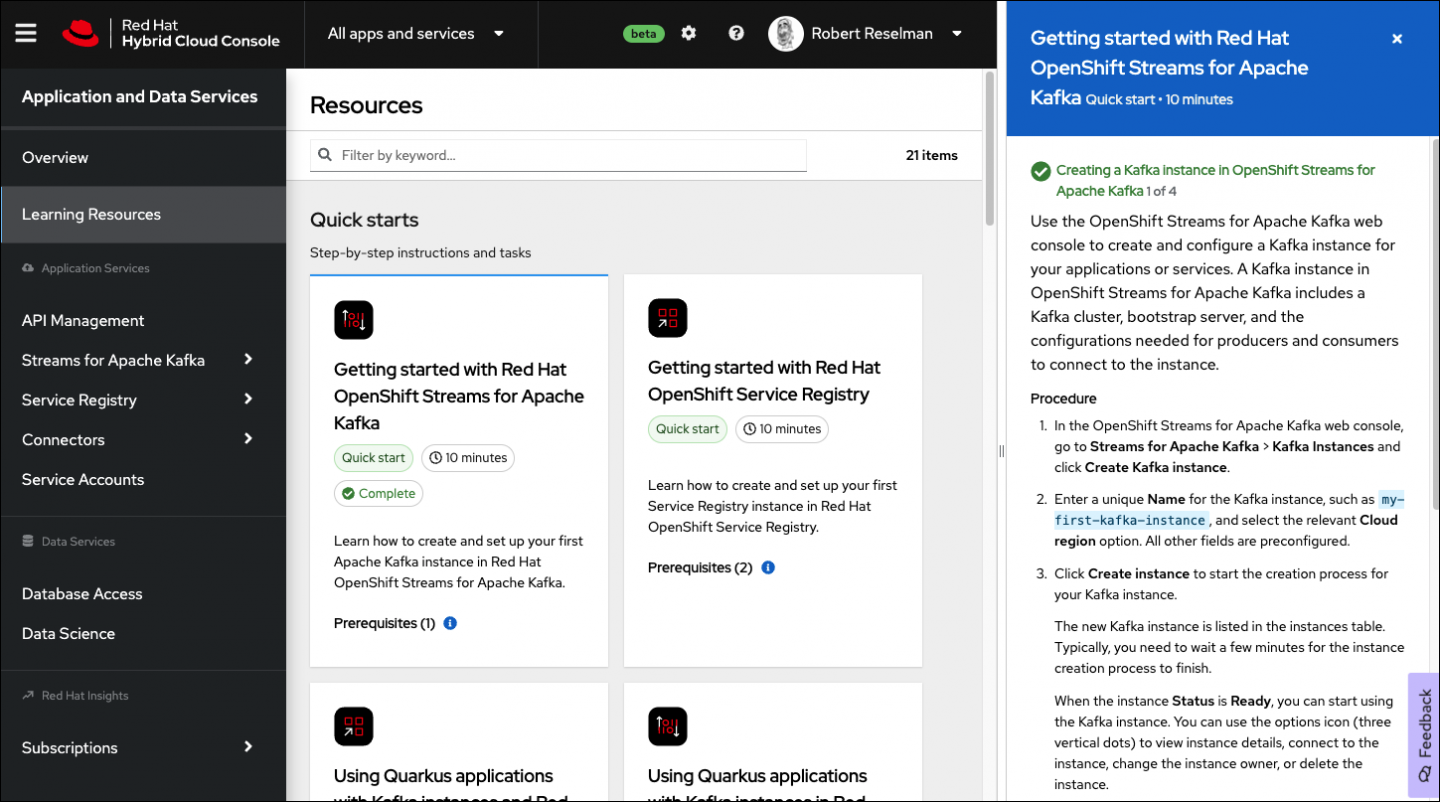Click the green check icon of the completed task

pos(1040,171)
